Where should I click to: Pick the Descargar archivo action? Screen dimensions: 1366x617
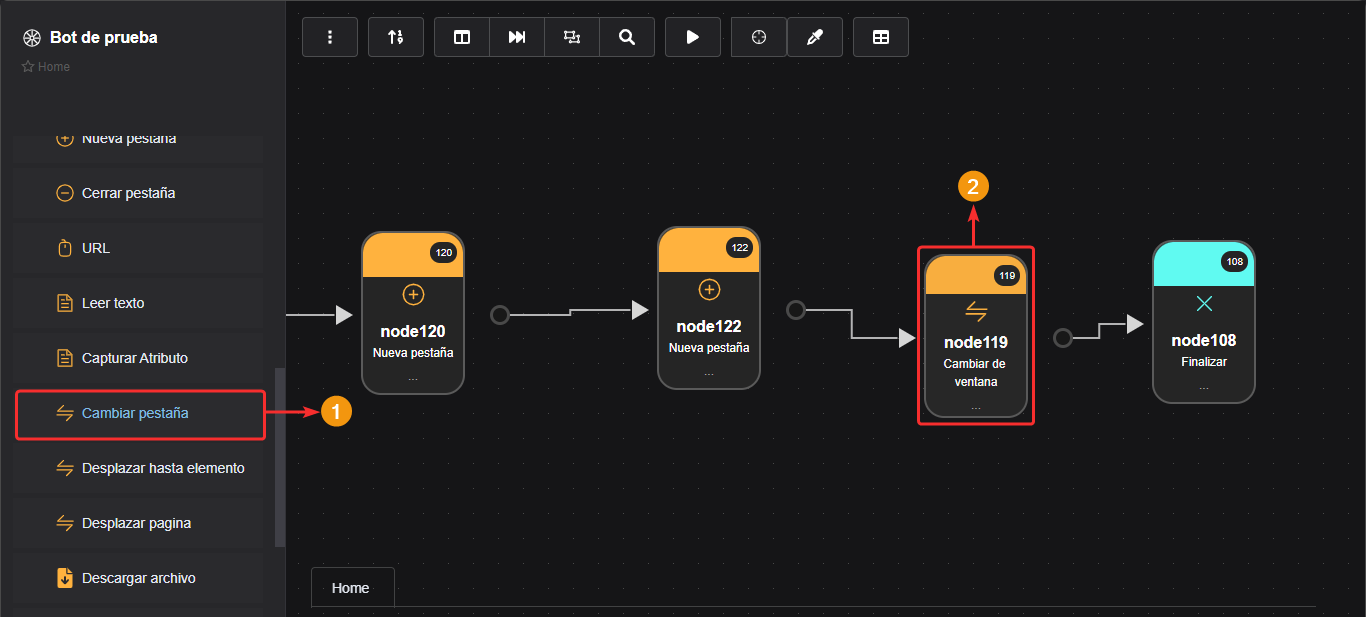(x=139, y=578)
